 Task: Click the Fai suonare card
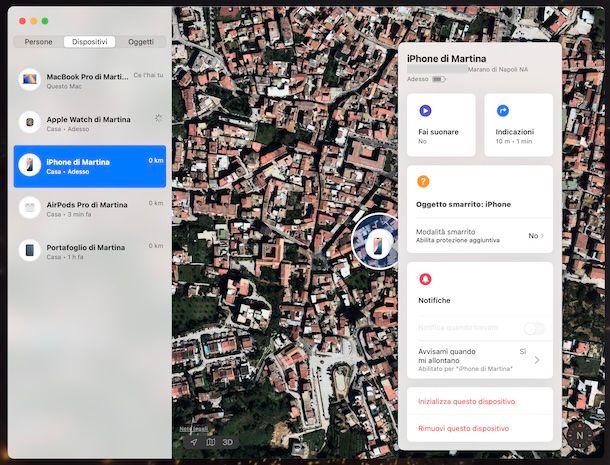(441, 125)
